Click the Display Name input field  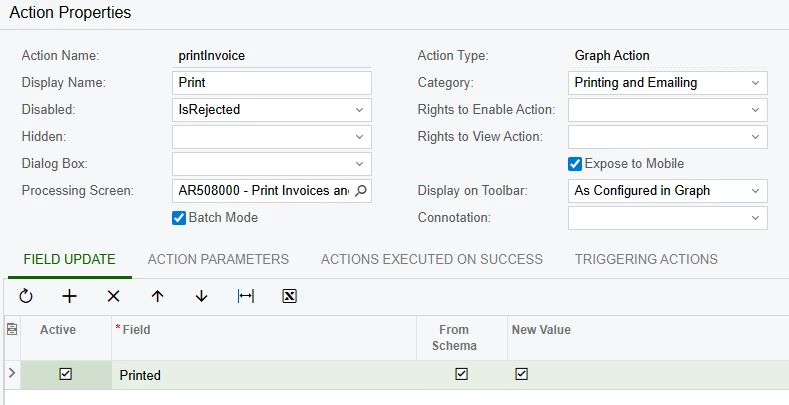coord(271,82)
